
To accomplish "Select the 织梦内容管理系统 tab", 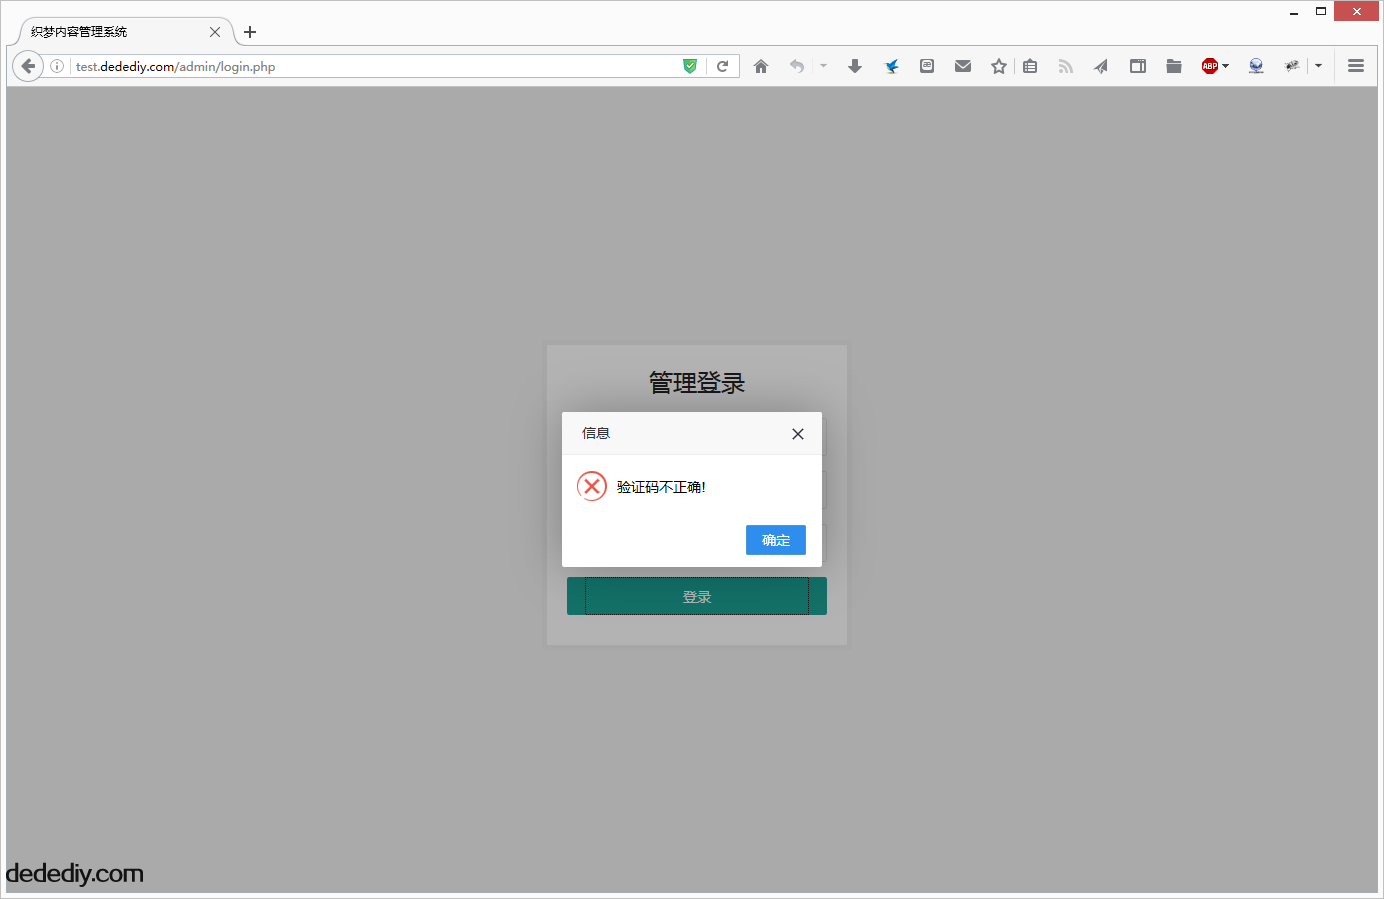I will coord(110,32).
